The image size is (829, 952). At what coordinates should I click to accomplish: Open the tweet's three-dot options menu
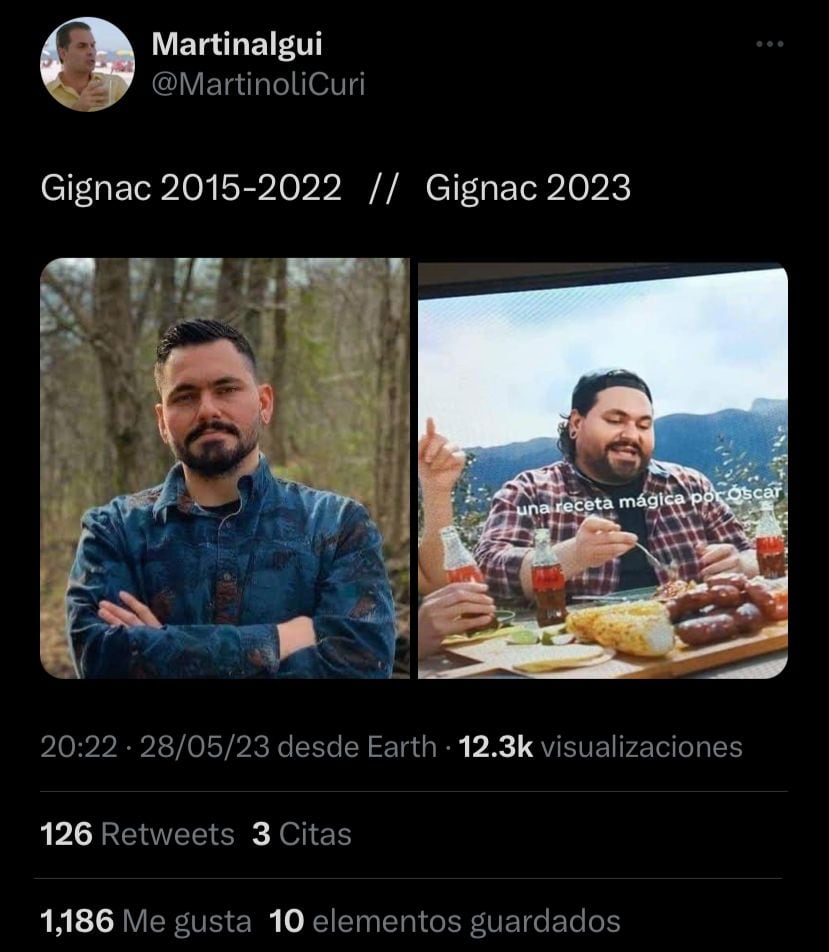coord(770,42)
